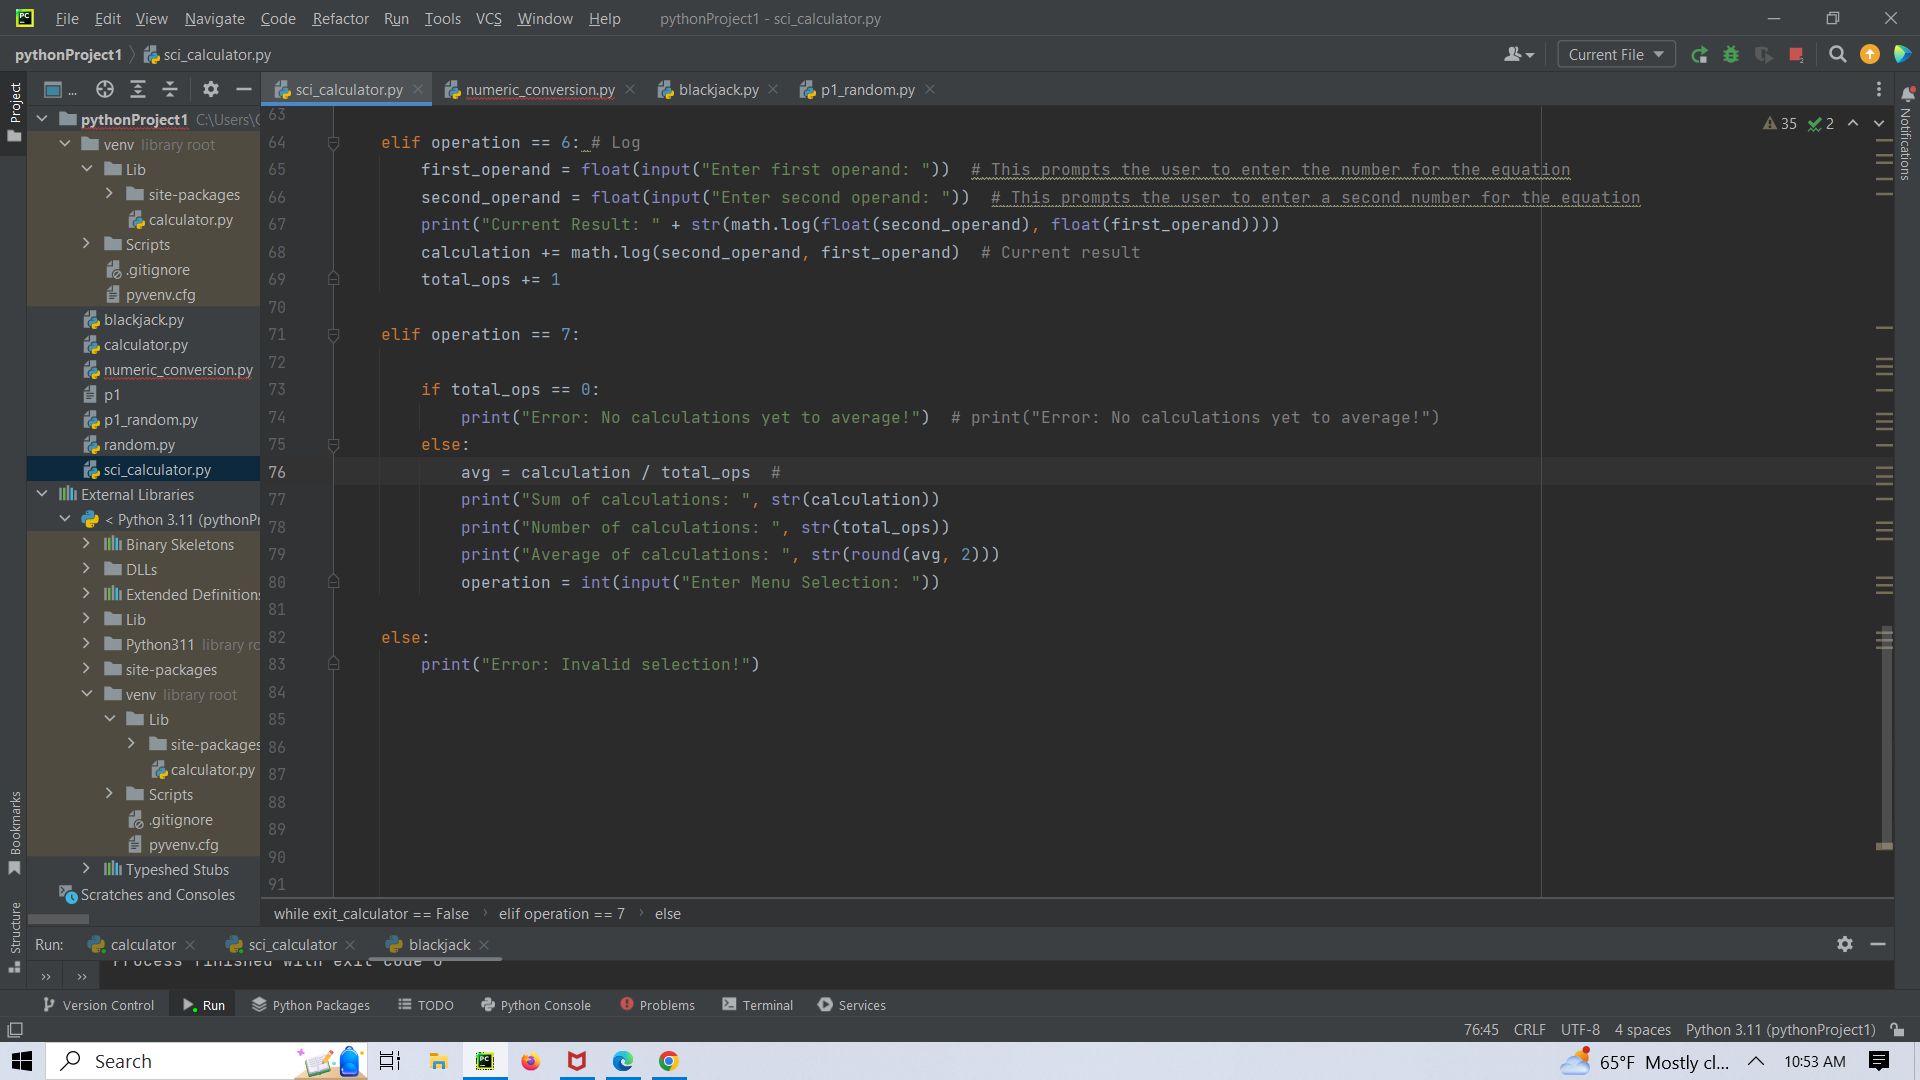The image size is (1920, 1080).
Task: Open the Python Packages tool window
Action: tap(311, 1005)
